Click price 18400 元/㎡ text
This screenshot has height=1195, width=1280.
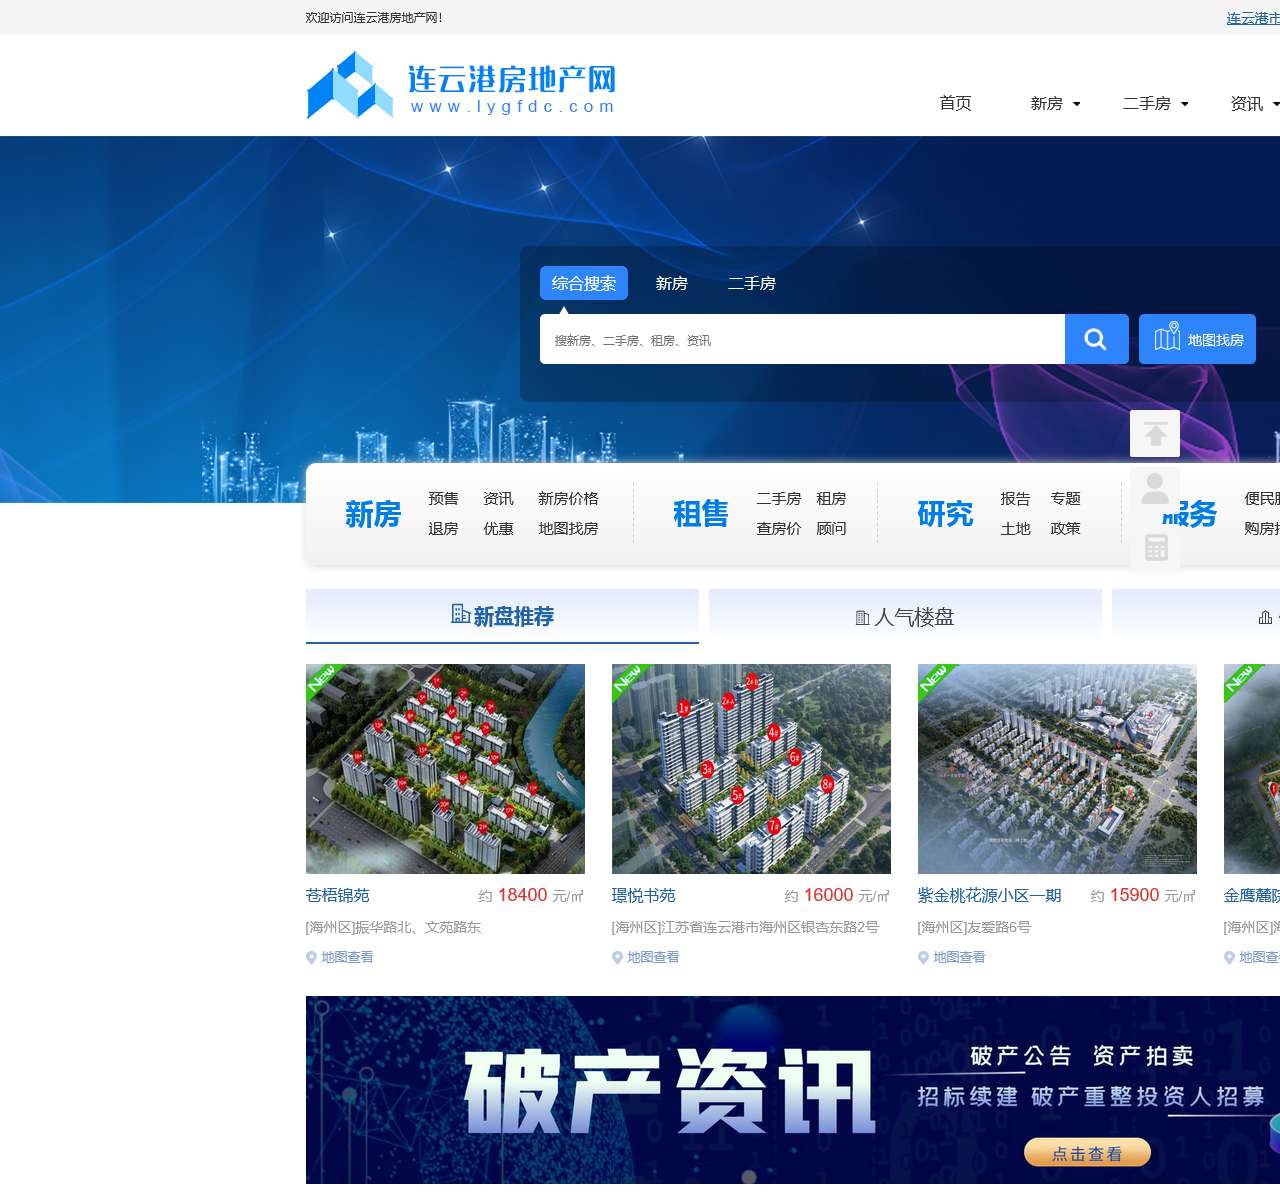click(x=531, y=895)
